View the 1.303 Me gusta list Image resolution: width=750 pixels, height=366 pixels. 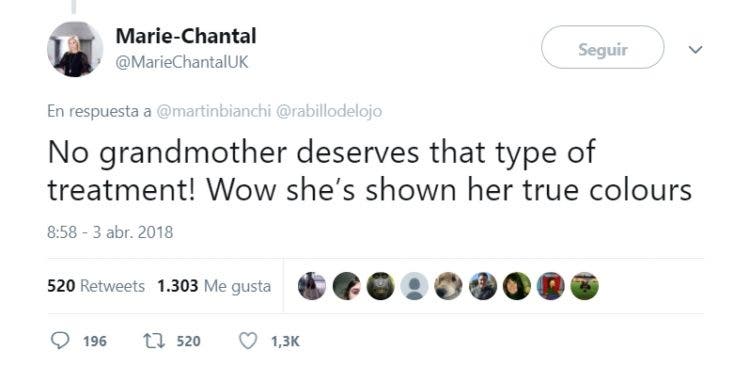coord(214,286)
